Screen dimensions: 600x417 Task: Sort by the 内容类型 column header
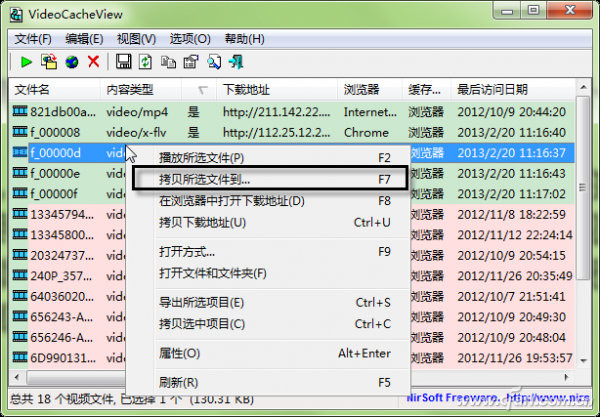(141, 90)
